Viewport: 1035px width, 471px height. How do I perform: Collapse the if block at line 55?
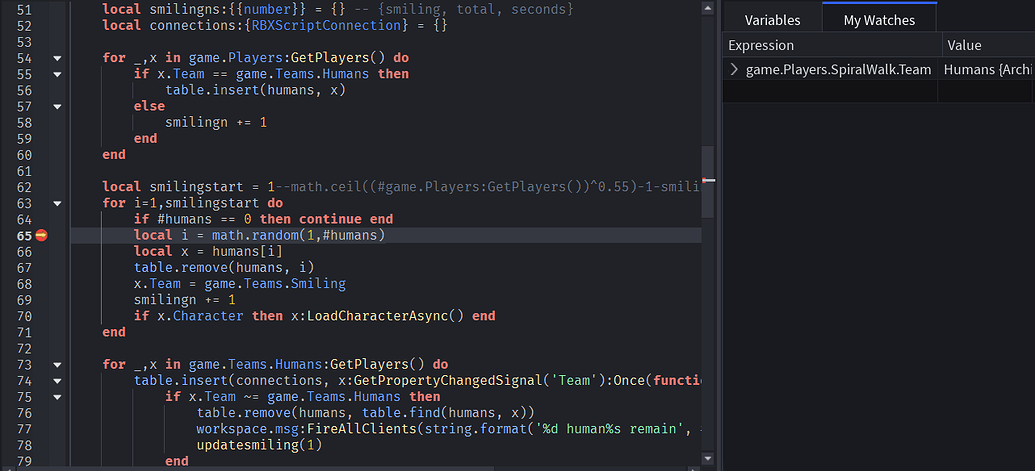[x=57, y=75]
